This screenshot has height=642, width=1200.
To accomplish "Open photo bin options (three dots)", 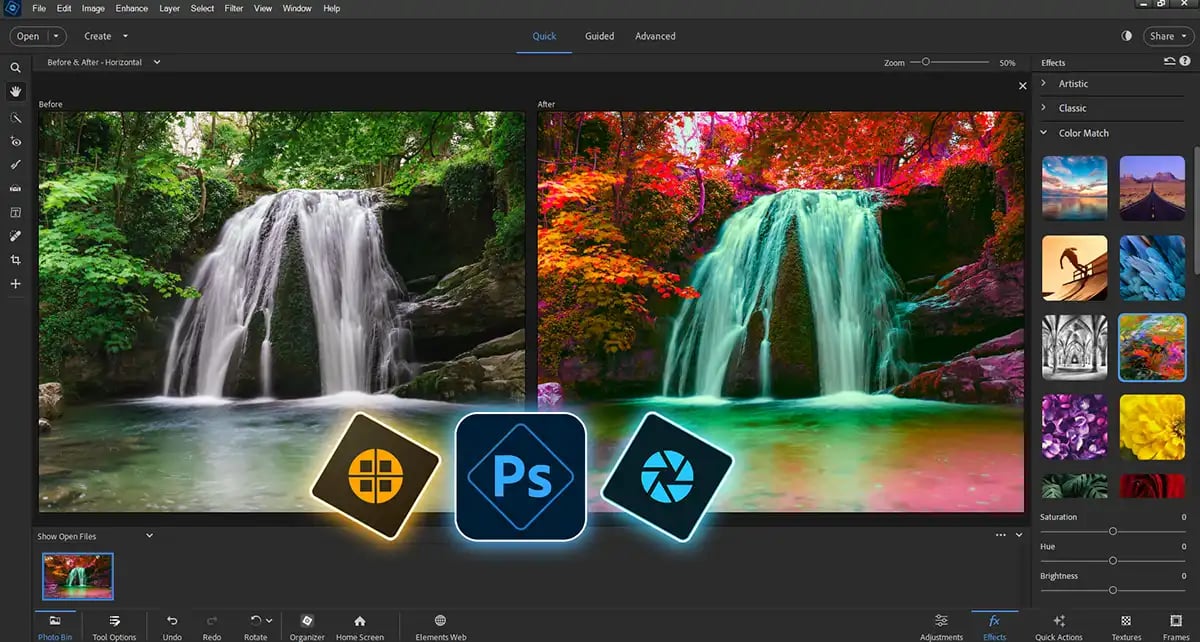I will tap(1001, 535).
